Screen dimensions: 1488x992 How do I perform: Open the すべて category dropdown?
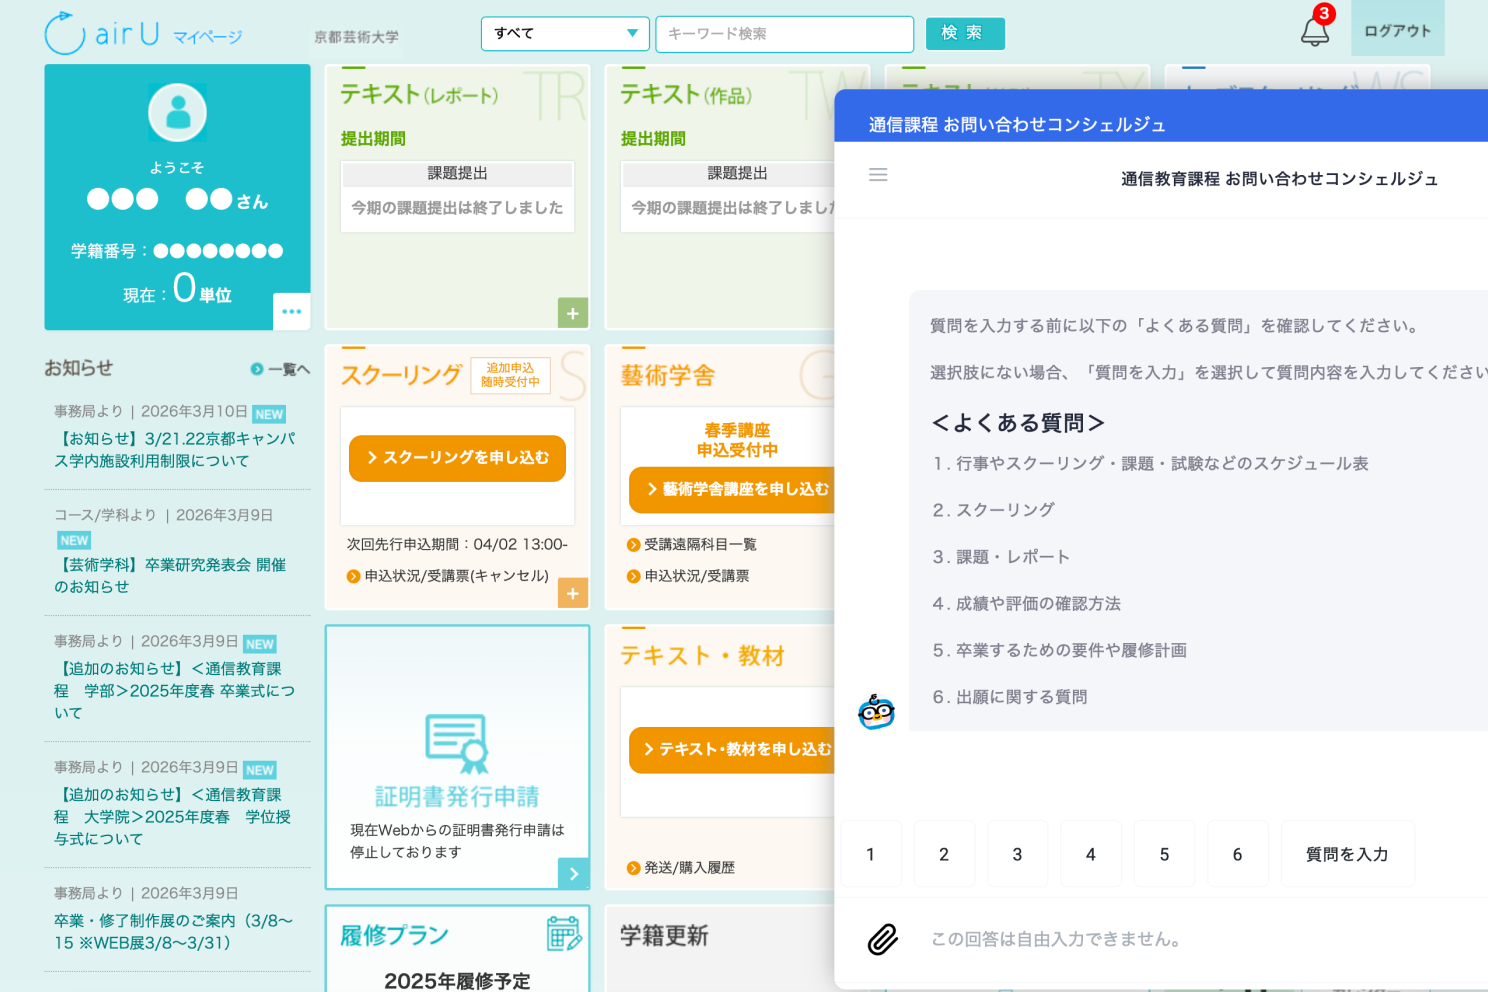click(x=565, y=33)
